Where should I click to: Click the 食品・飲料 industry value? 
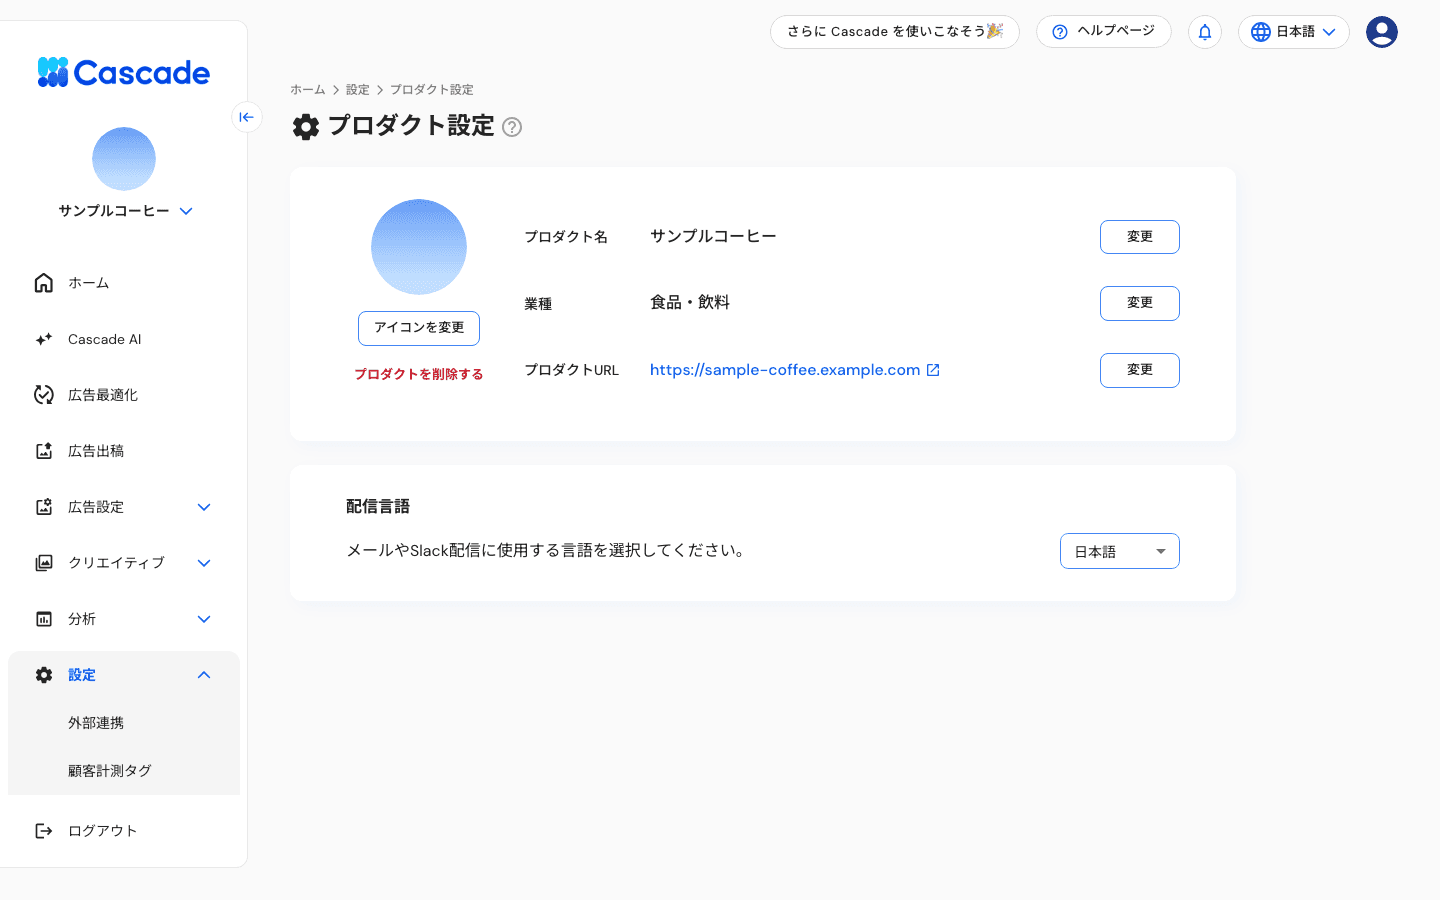pyautogui.click(x=690, y=303)
